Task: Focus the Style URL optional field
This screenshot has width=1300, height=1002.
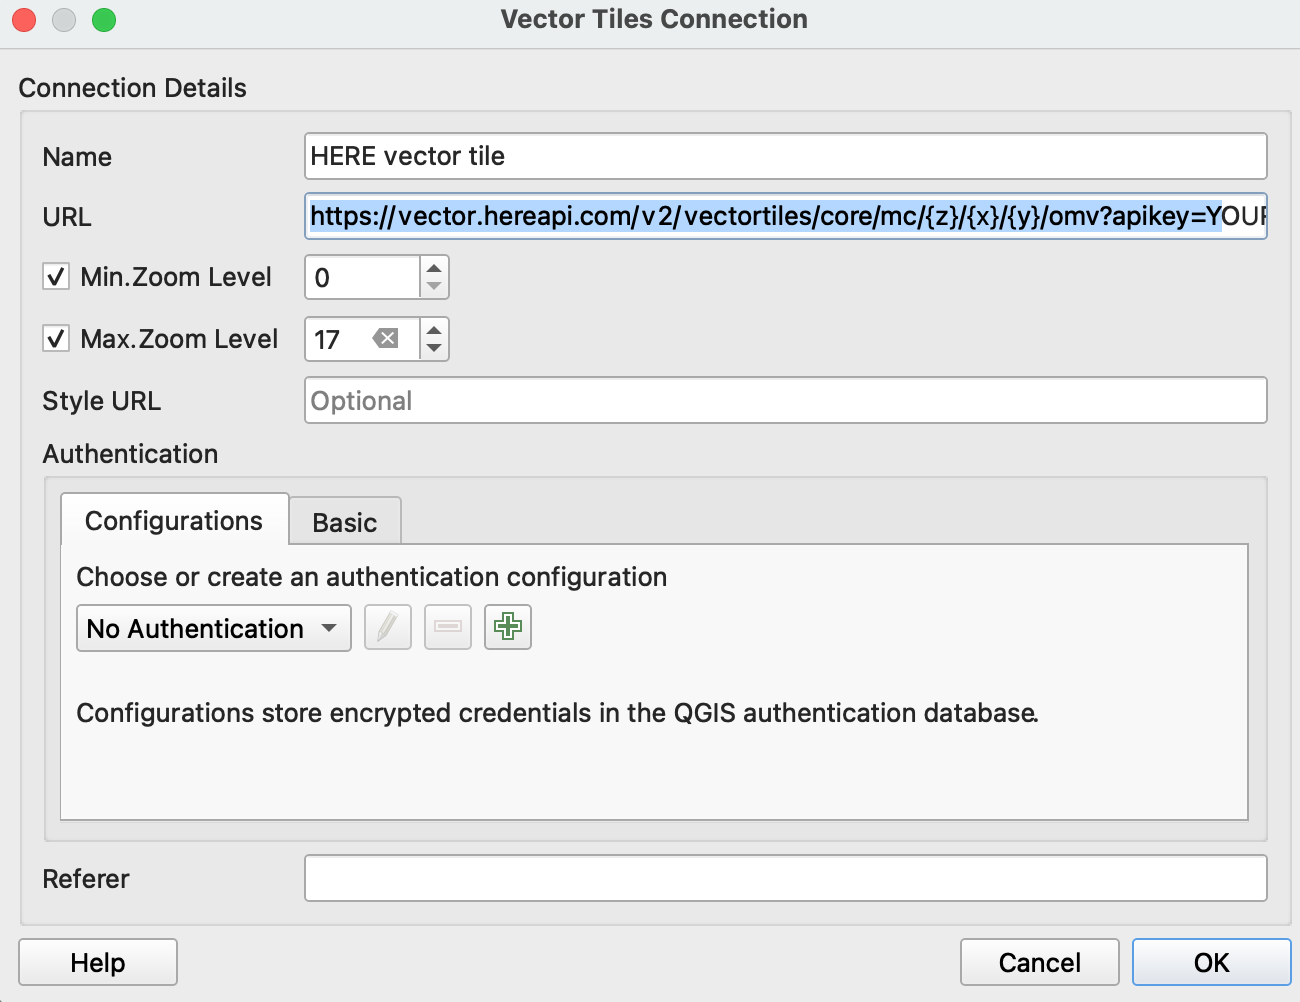Action: coord(786,400)
